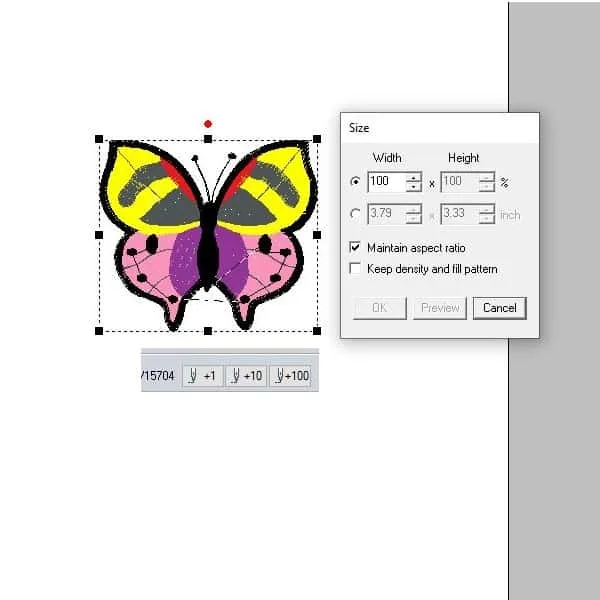The image size is (600, 600).
Task: Click the +100 stitch advance needle button
Action: [x=290, y=376]
